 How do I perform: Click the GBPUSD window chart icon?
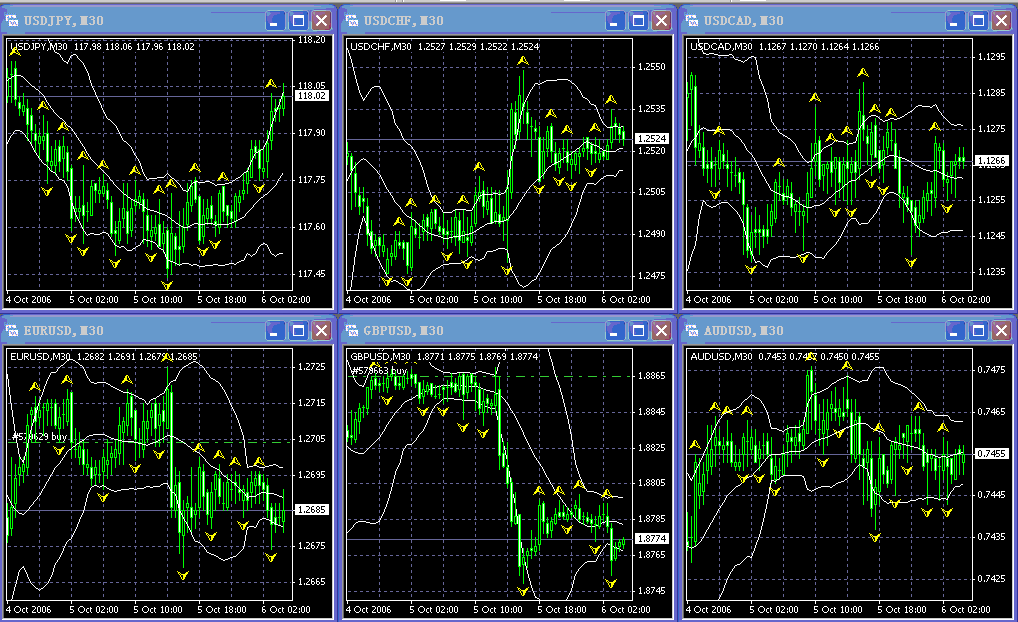coord(352,330)
